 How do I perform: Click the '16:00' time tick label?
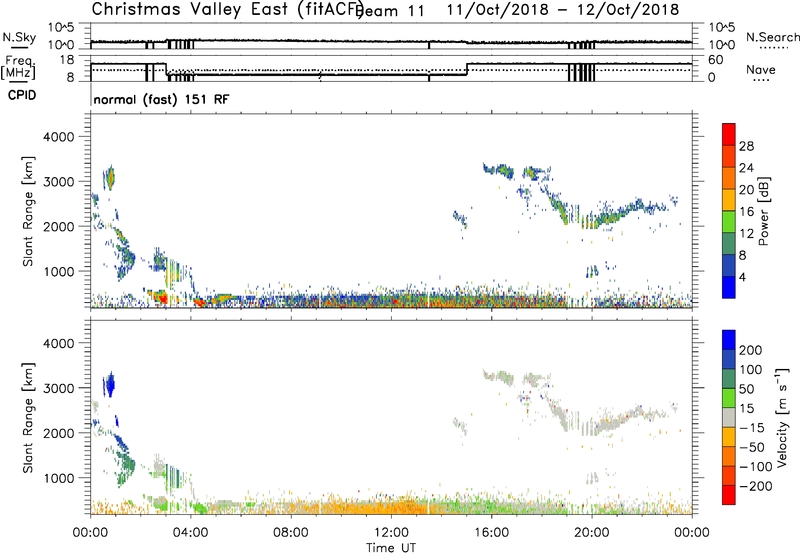coord(491,533)
